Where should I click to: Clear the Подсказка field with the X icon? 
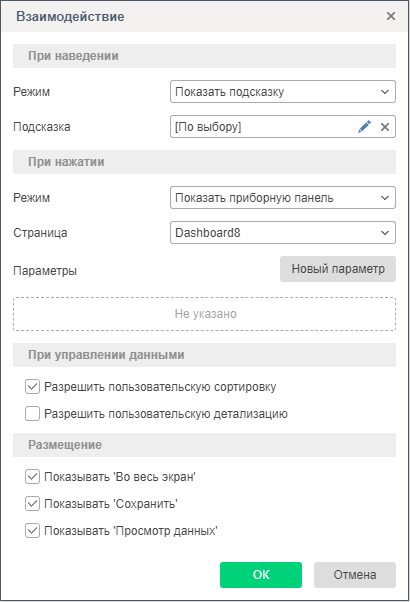click(385, 127)
